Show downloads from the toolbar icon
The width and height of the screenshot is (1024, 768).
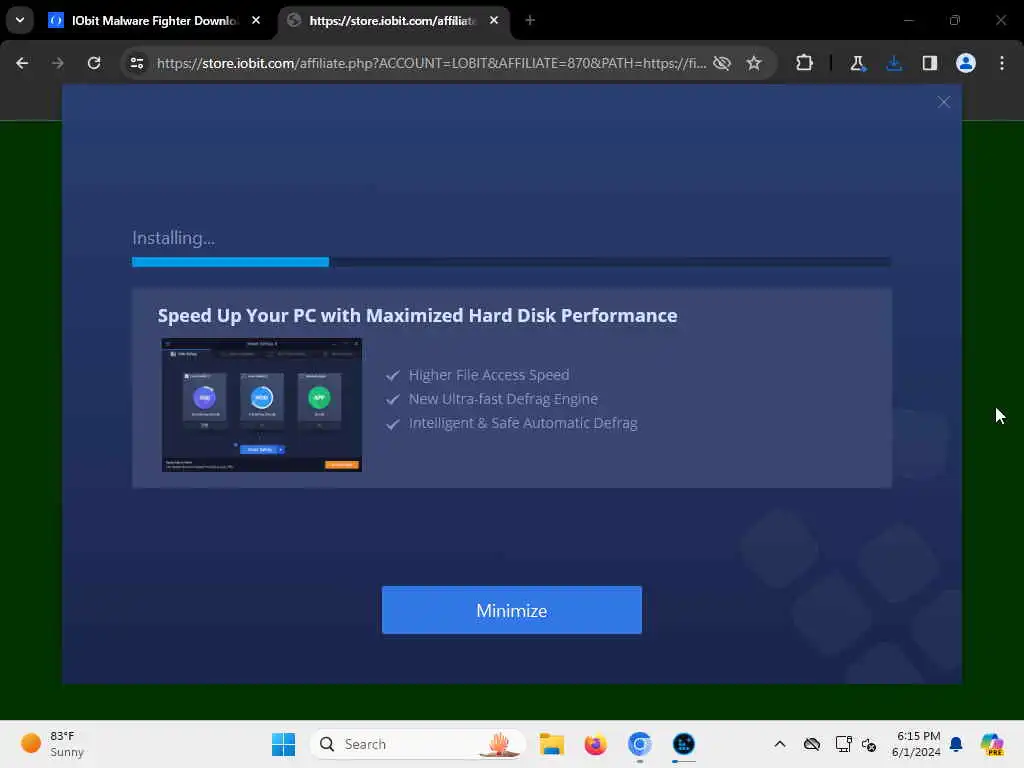coord(894,63)
